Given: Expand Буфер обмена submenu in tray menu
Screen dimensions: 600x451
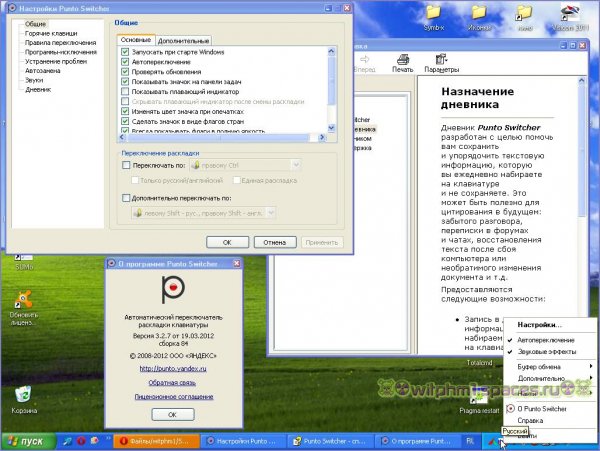Looking at the screenshot, I should tap(550, 367).
